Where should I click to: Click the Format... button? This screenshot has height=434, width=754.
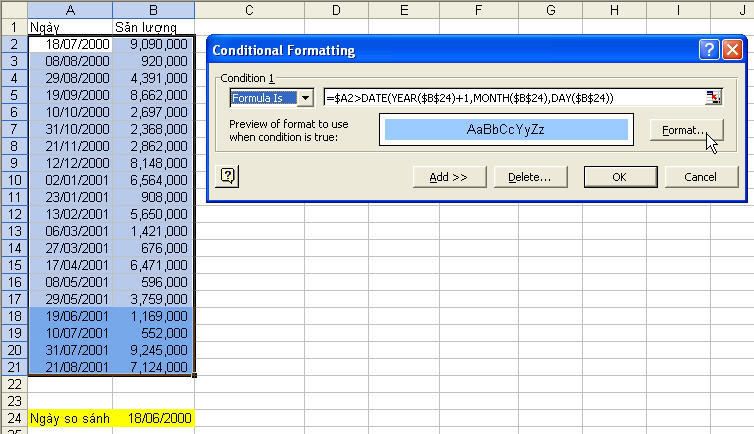pyautogui.click(x=686, y=130)
